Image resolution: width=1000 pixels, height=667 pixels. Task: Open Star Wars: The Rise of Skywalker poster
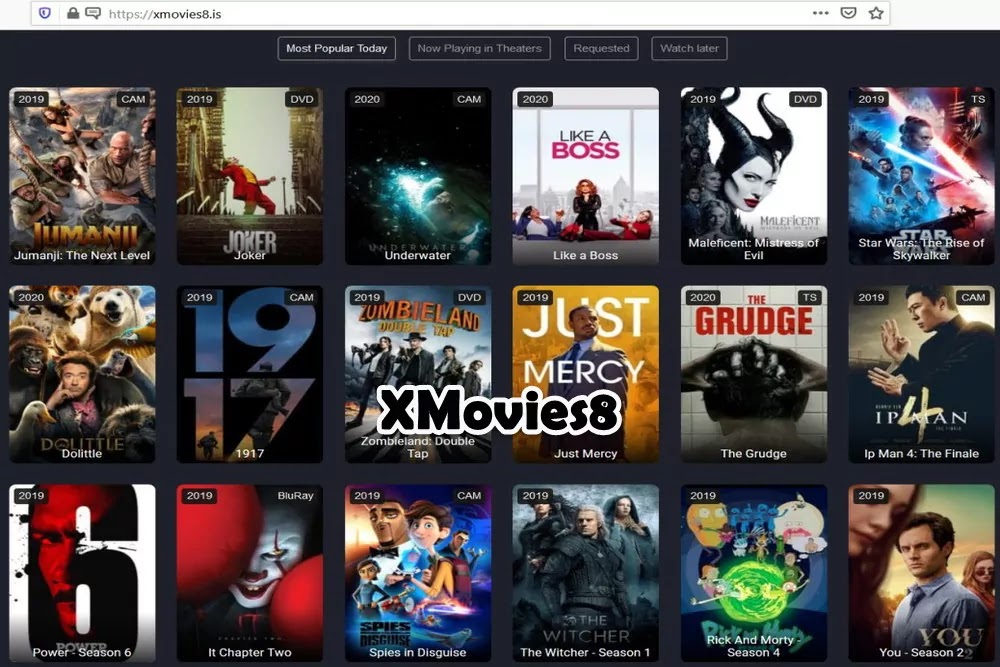pyautogui.click(x=922, y=176)
